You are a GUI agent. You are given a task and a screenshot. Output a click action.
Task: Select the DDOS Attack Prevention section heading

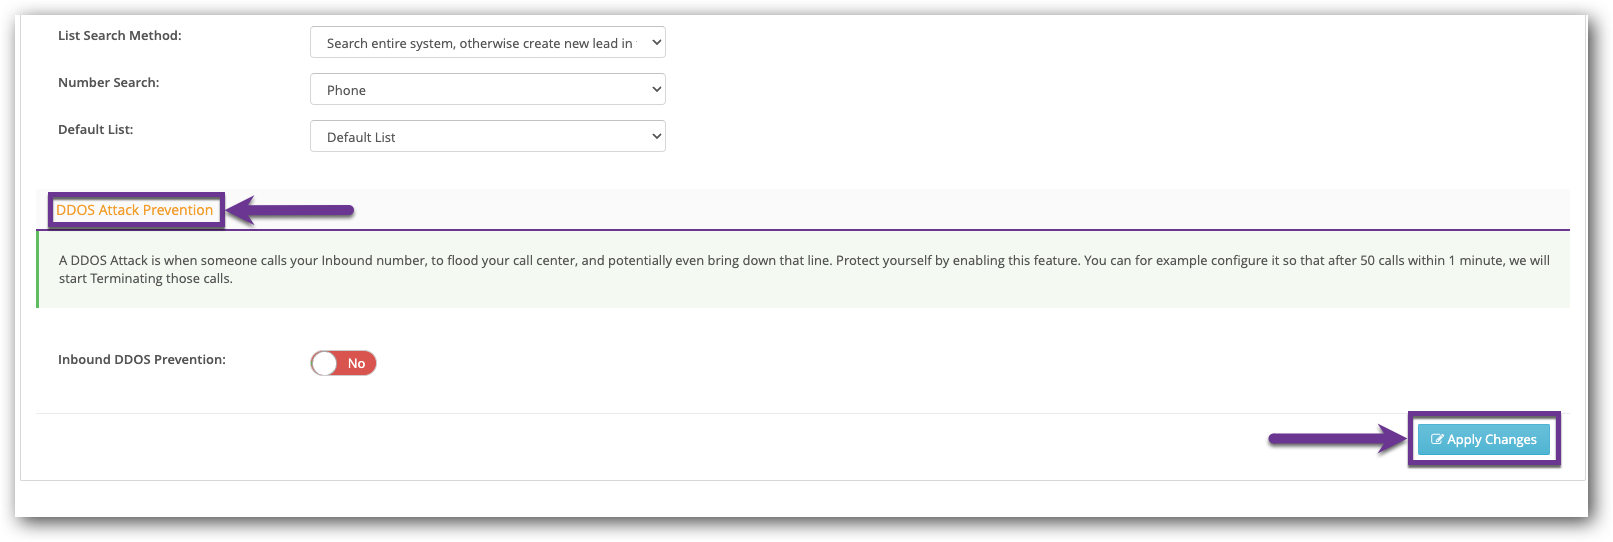(x=135, y=210)
